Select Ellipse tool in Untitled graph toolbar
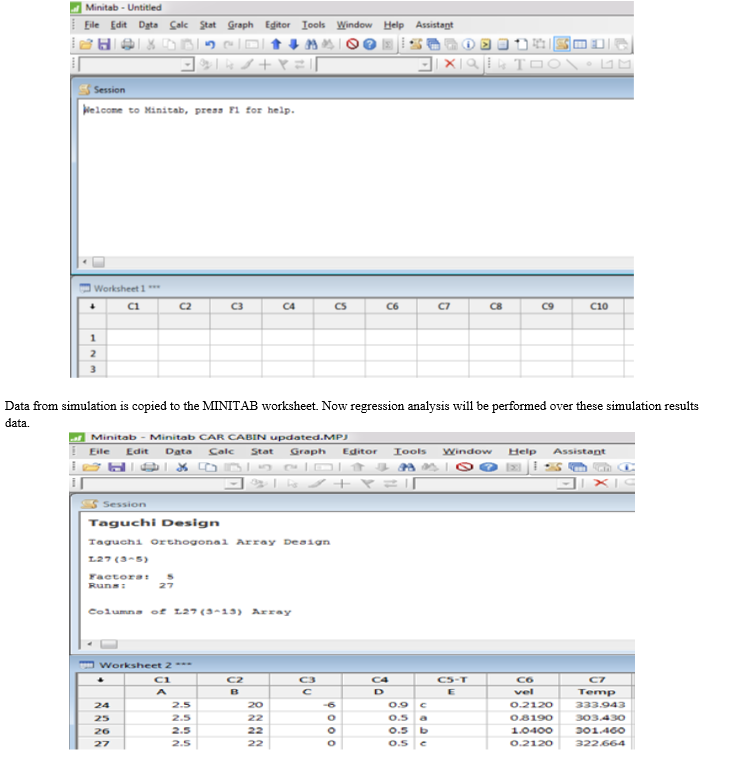Viewport: 737px width, 760px height. pos(554,64)
